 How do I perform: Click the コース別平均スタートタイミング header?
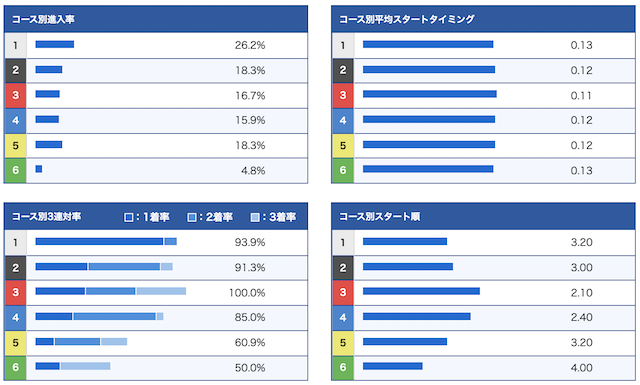click(407, 19)
